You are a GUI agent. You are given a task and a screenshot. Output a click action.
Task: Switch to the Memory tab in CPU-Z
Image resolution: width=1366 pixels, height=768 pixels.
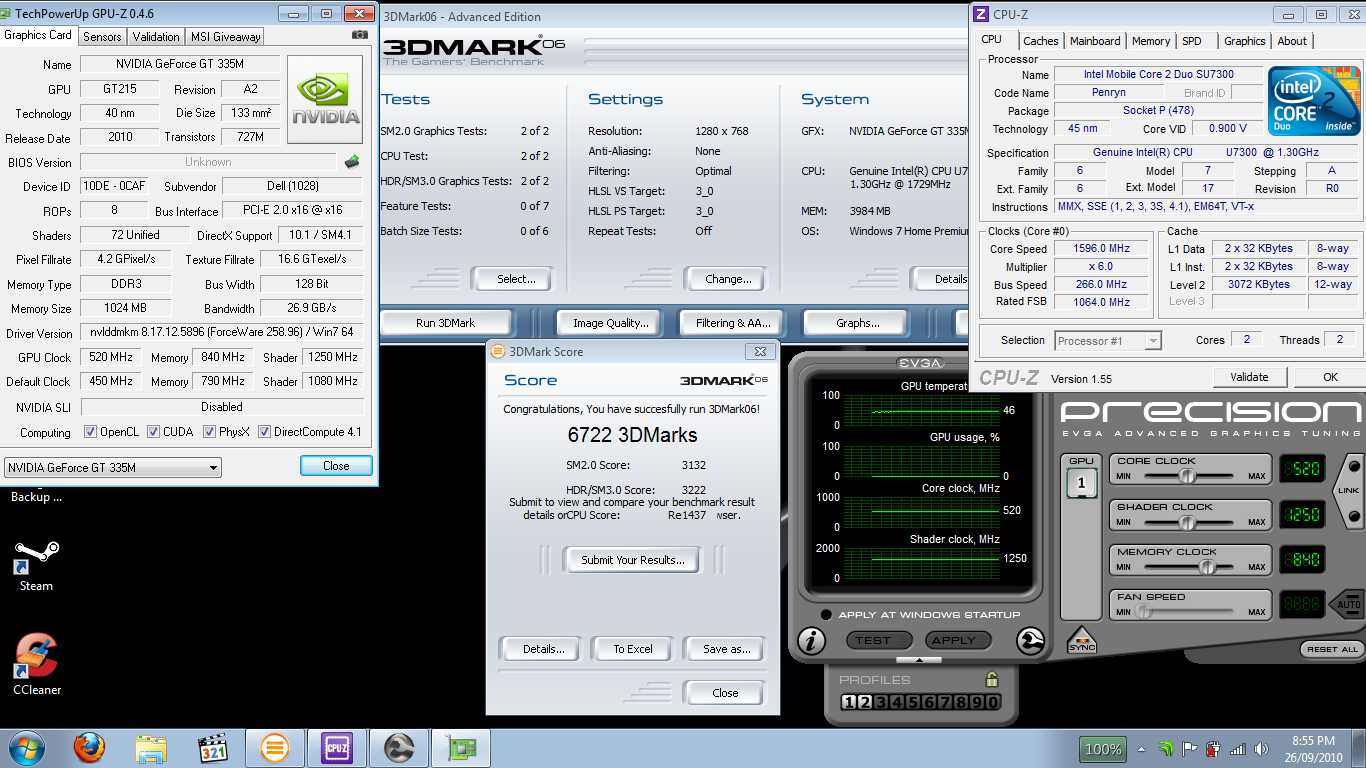click(1151, 41)
